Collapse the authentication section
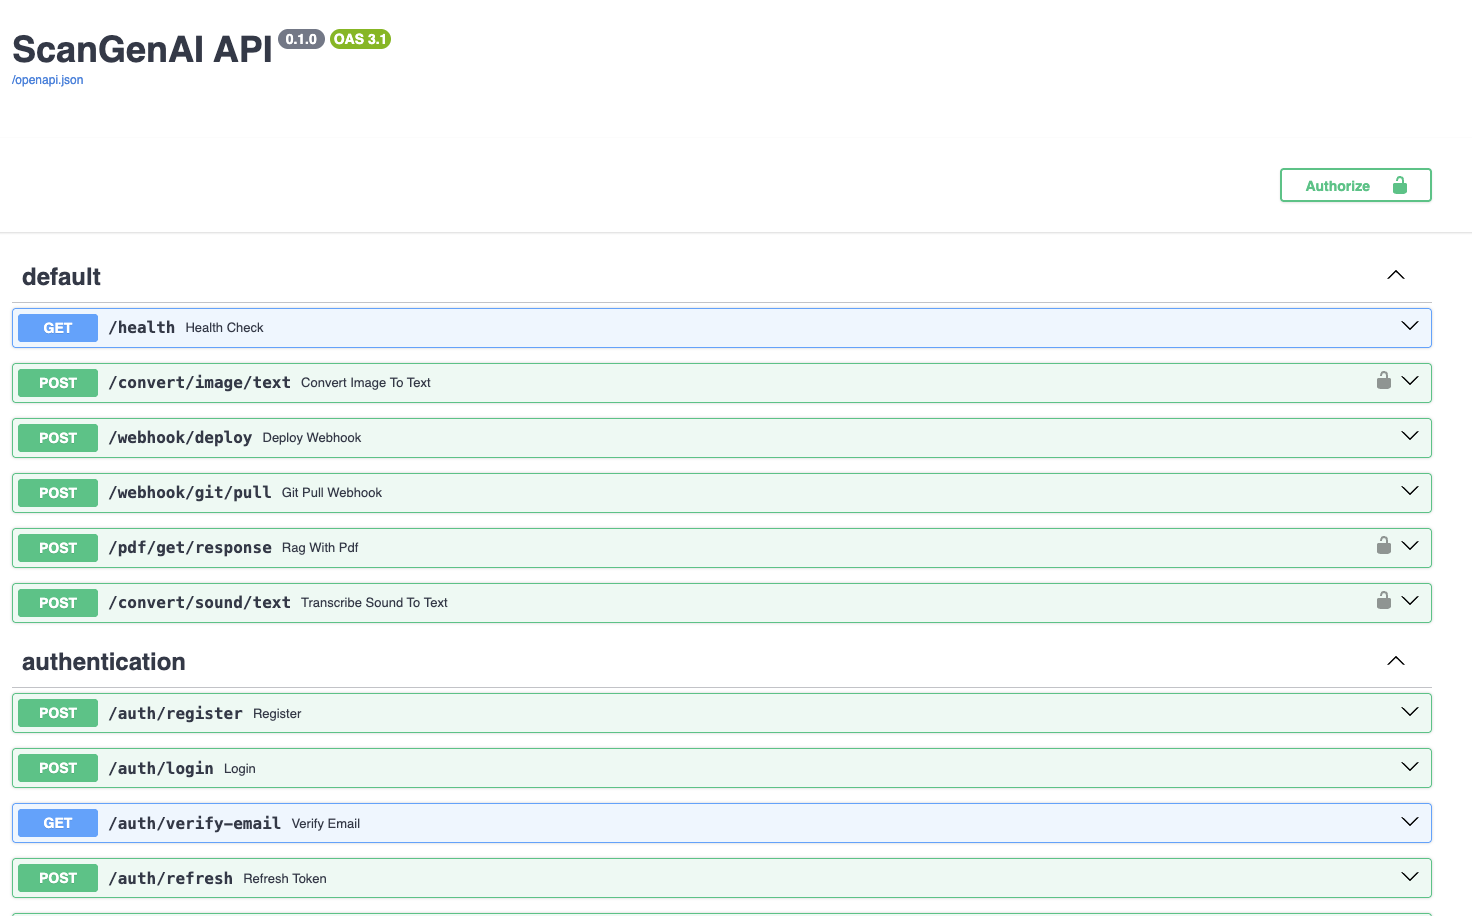Screen dimensions: 1472x916 tap(1395, 661)
